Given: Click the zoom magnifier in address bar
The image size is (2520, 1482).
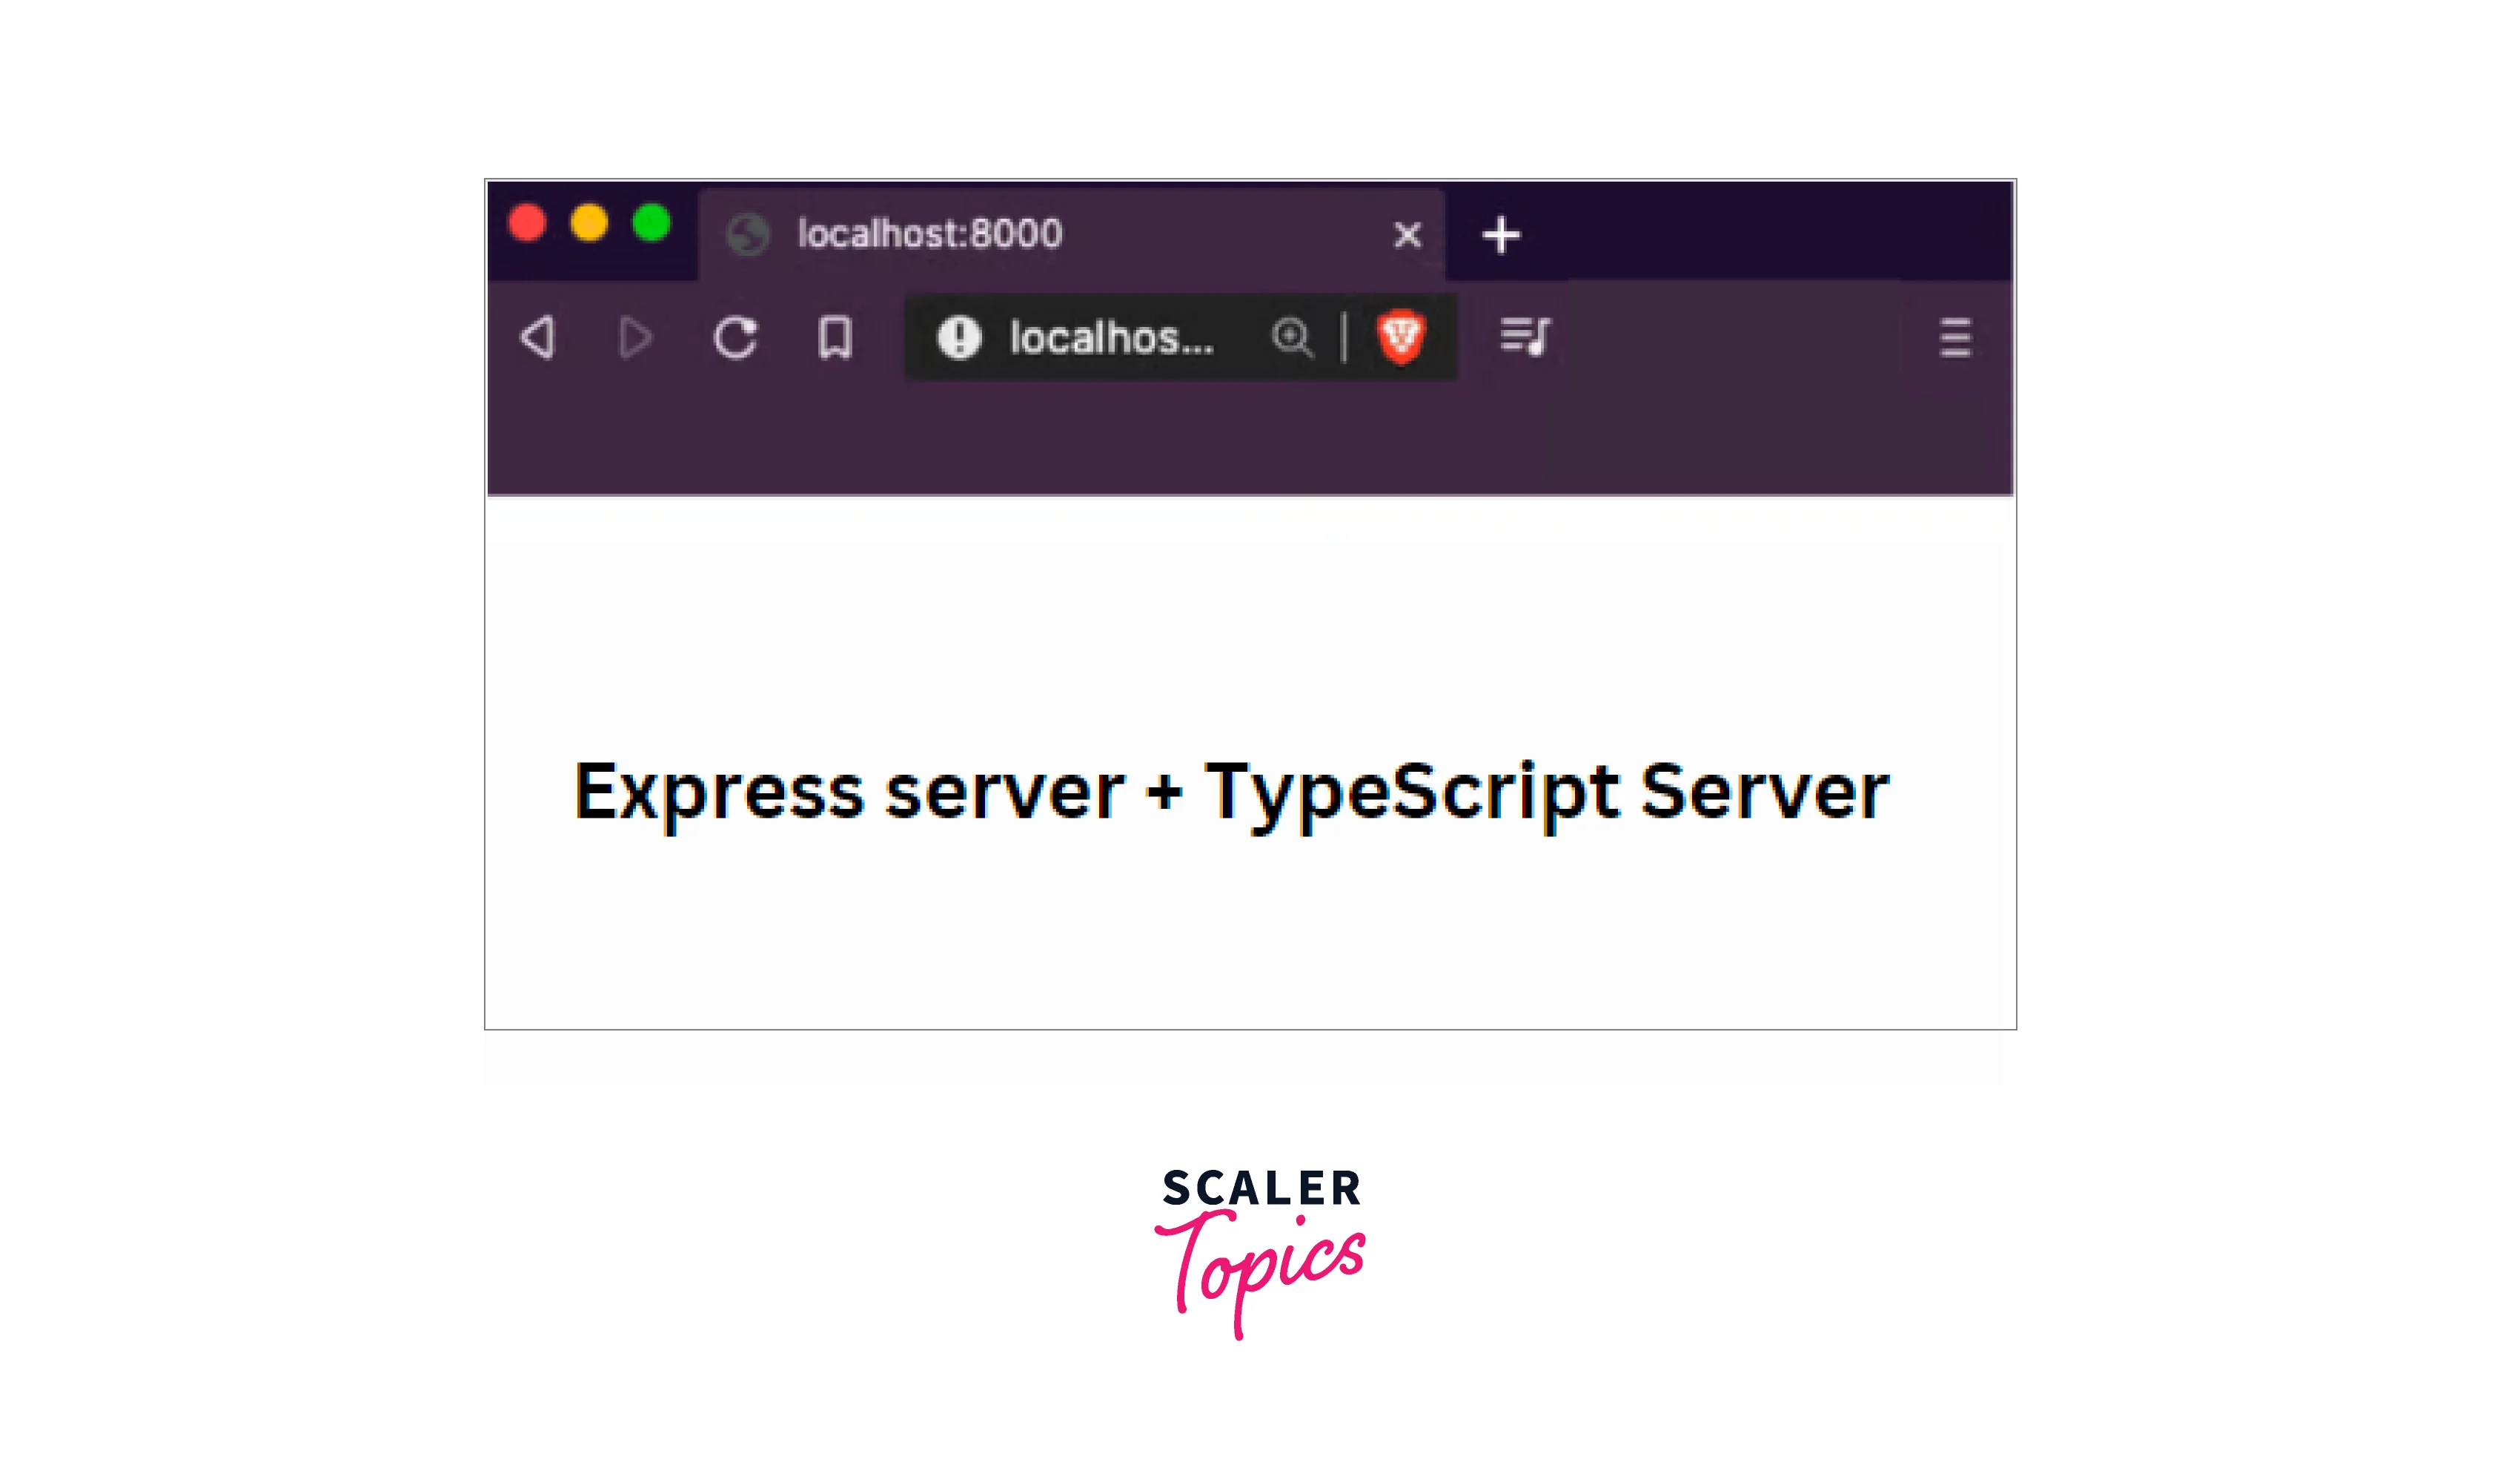Looking at the screenshot, I should [1291, 337].
